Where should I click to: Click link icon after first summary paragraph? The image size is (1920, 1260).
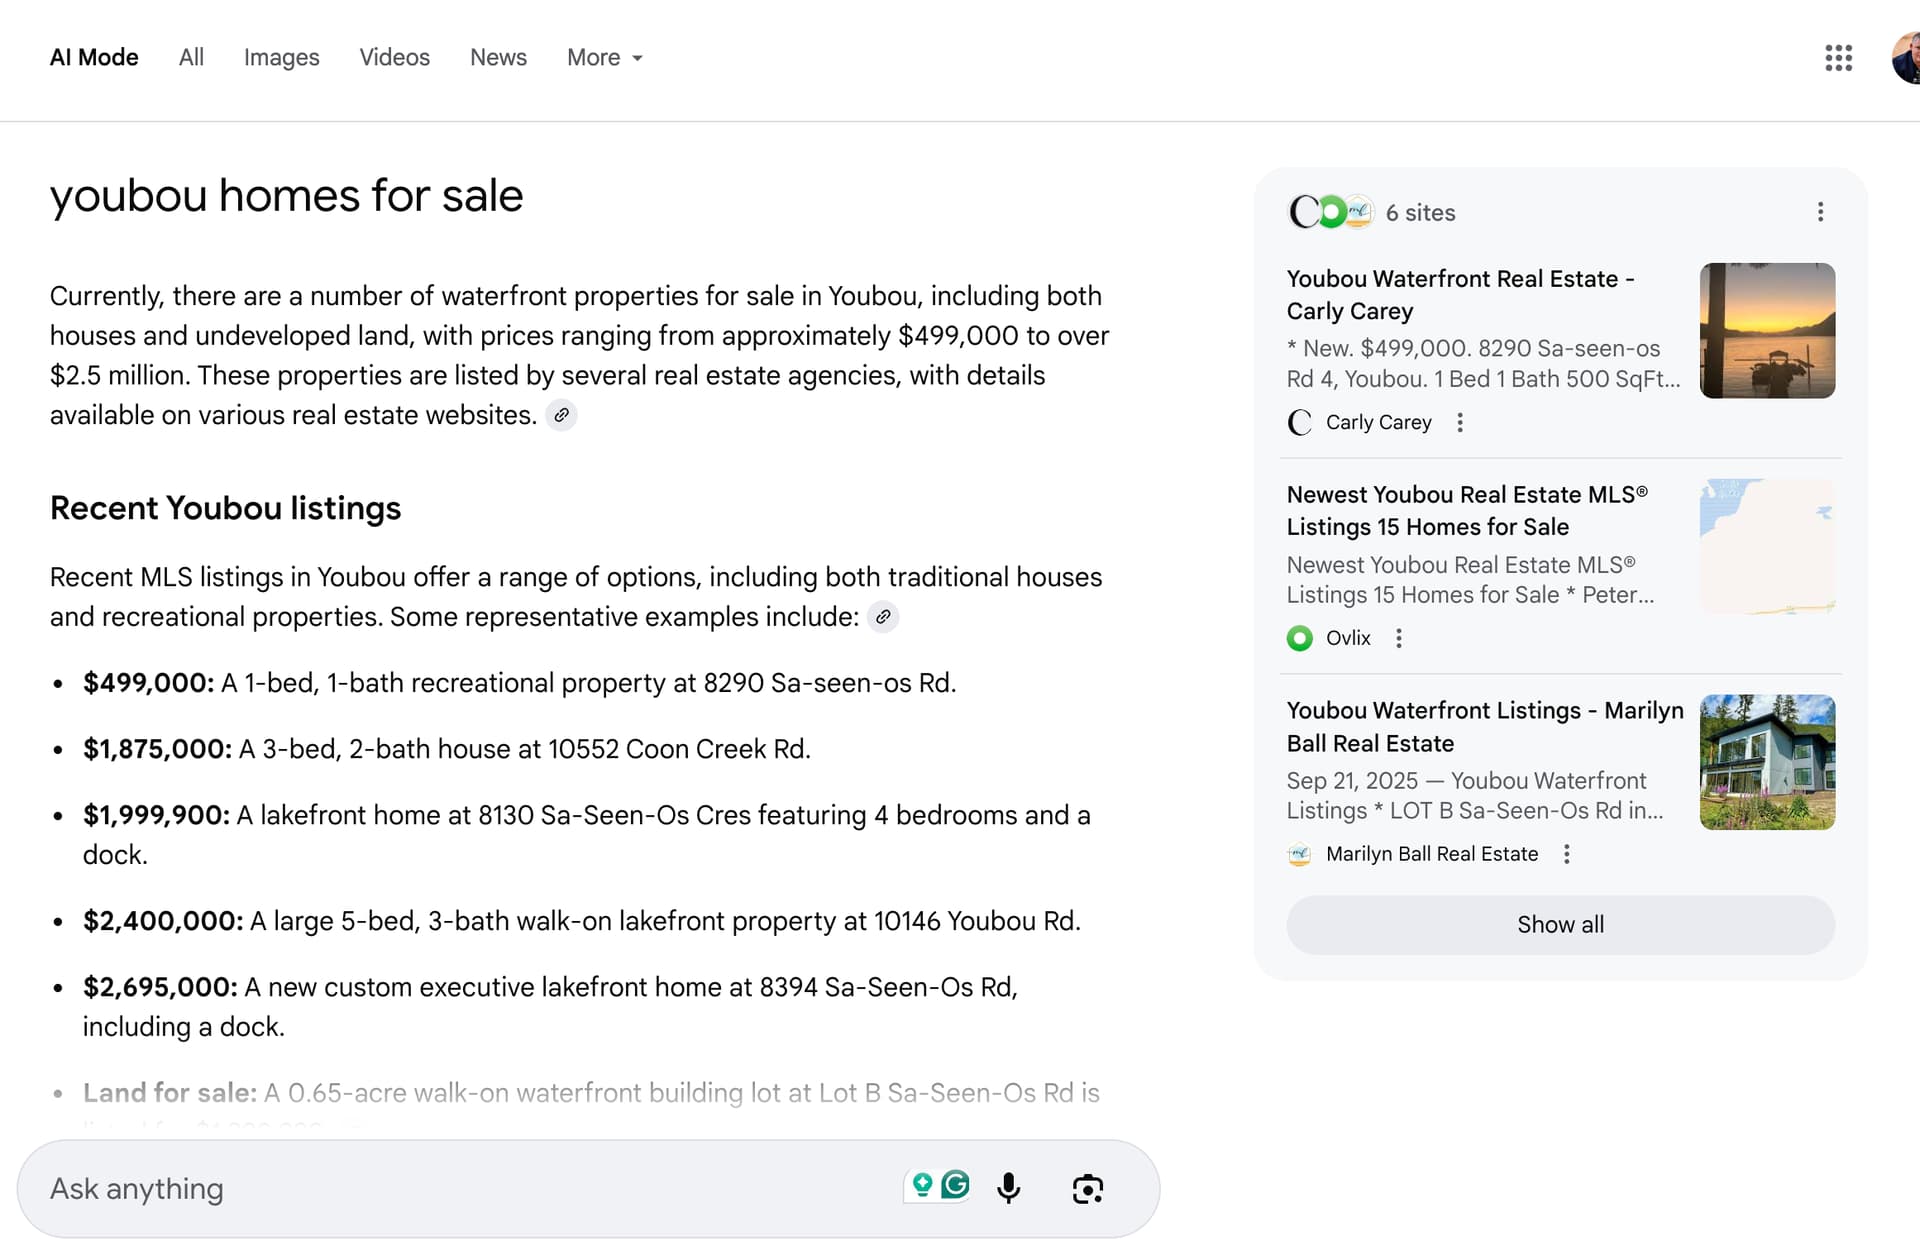[x=562, y=415]
